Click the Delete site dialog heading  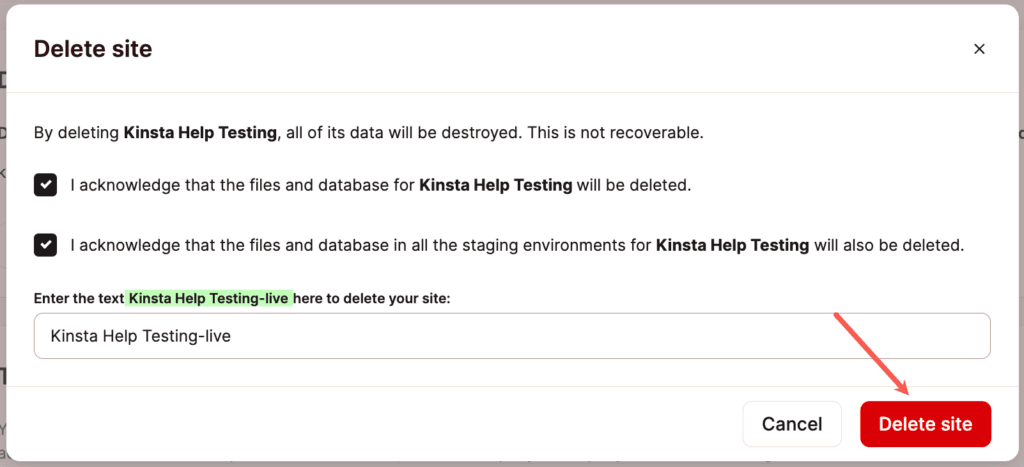tap(93, 49)
